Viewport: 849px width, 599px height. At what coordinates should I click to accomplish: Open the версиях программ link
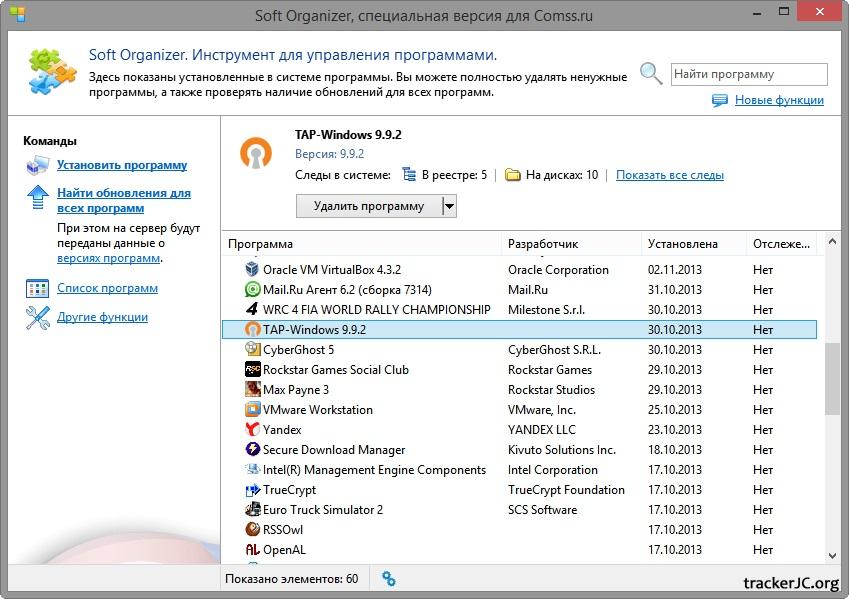pos(108,258)
